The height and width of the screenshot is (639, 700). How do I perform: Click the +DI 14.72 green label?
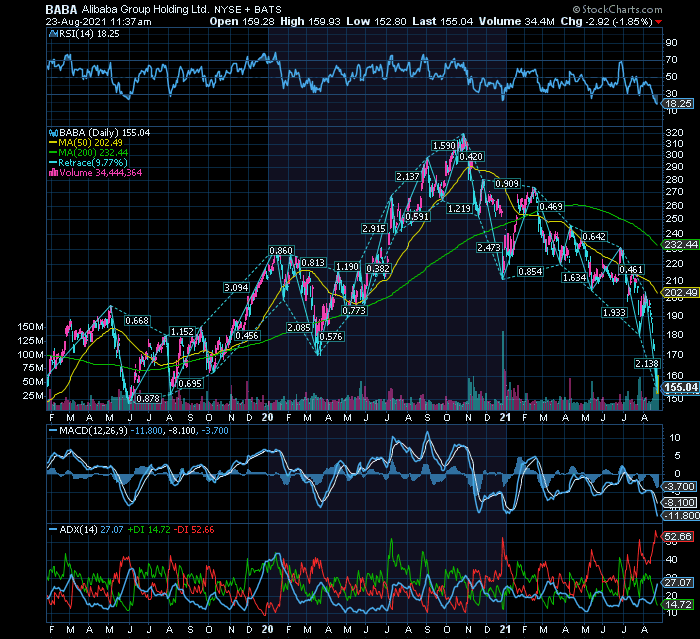coord(149,530)
